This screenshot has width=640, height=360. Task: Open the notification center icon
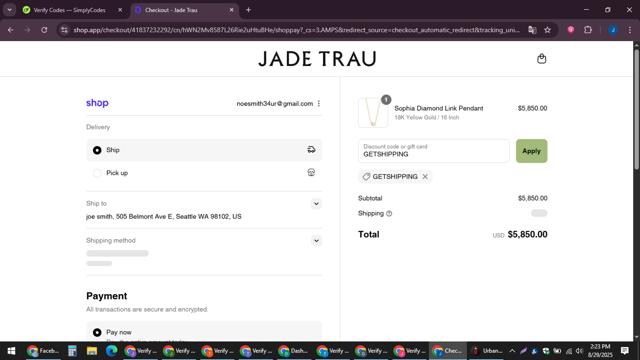coord(624,351)
